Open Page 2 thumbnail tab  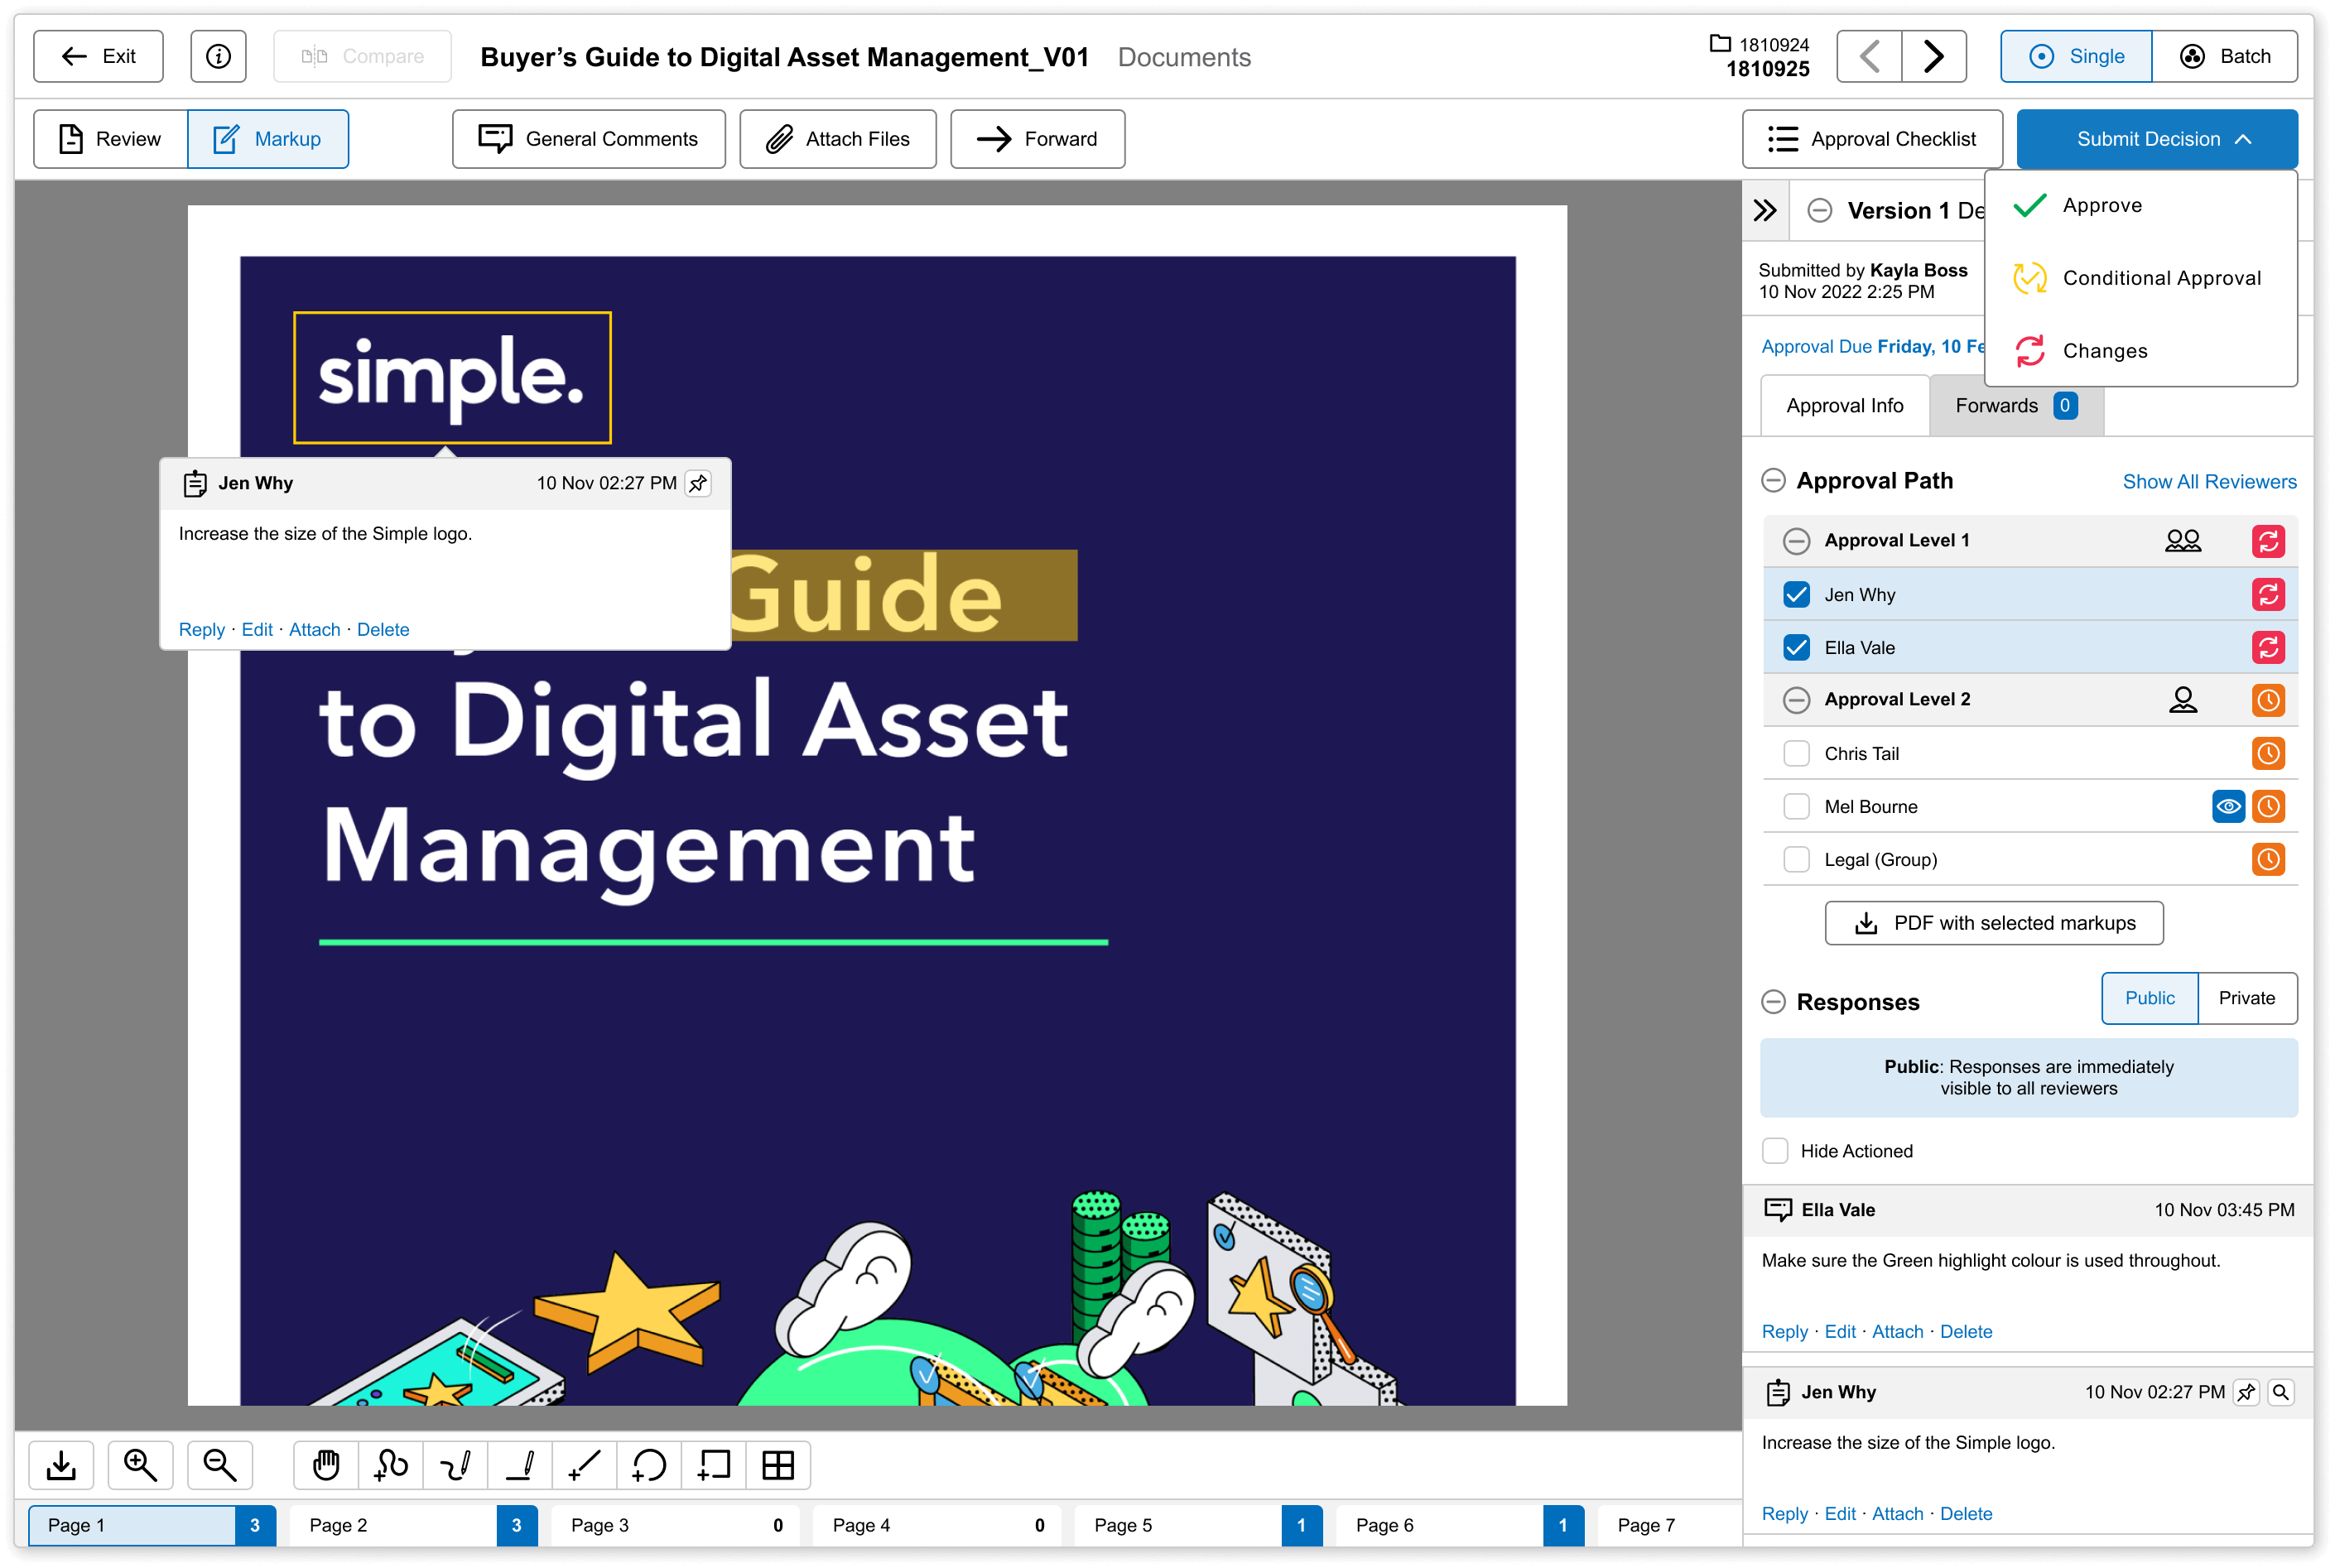pyautogui.click(x=413, y=1526)
